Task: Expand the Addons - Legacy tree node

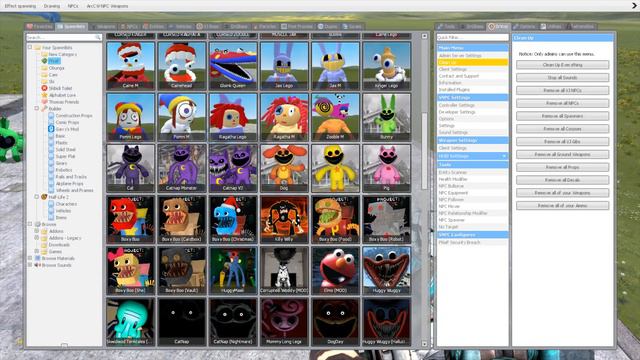Action: pyautogui.click(x=37, y=238)
